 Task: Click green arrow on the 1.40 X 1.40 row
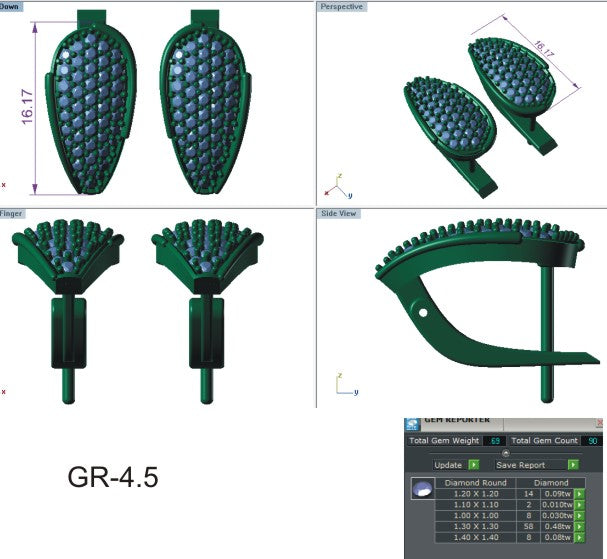pyautogui.click(x=579, y=540)
